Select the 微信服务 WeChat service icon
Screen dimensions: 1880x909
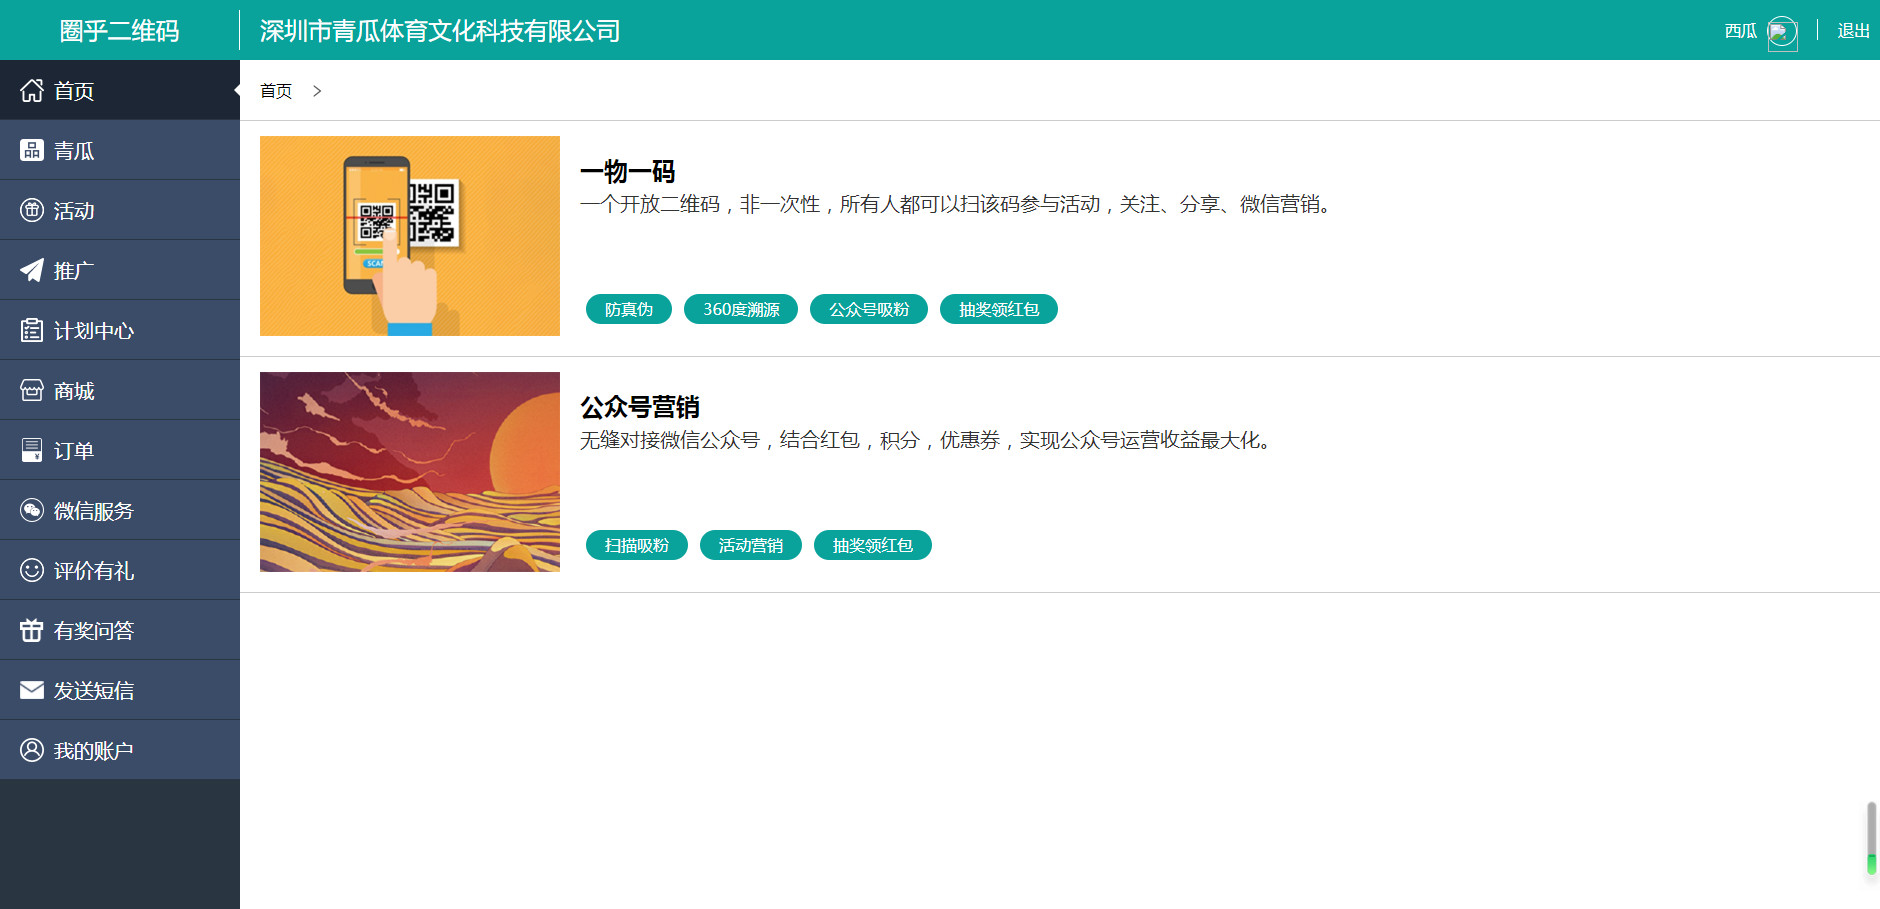31,510
